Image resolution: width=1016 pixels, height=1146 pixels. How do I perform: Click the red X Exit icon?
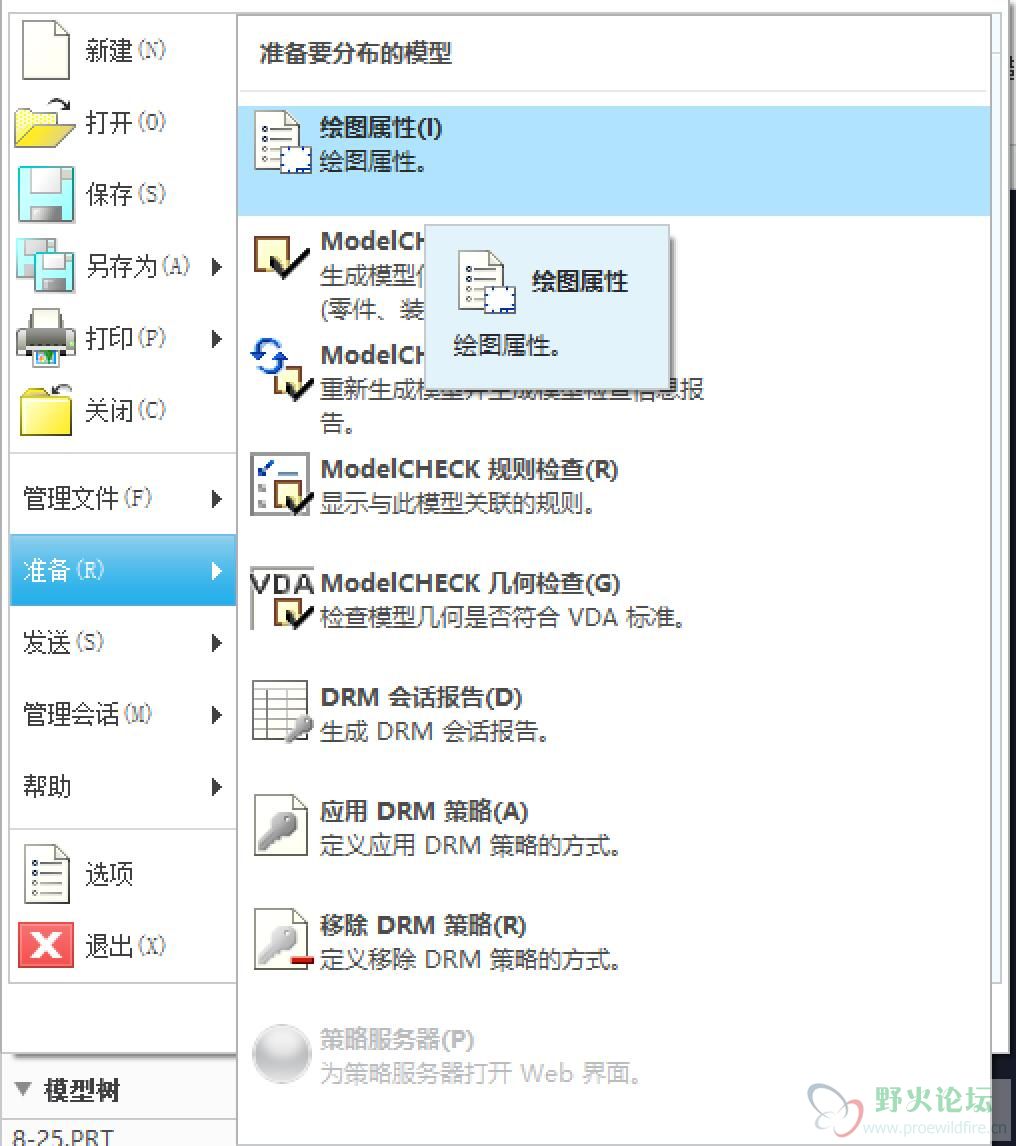click(x=45, y=945)
